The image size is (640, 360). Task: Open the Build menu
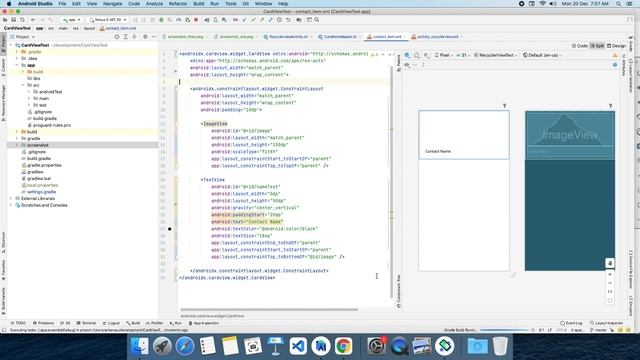pyautogui.click(x=199, y=4)
